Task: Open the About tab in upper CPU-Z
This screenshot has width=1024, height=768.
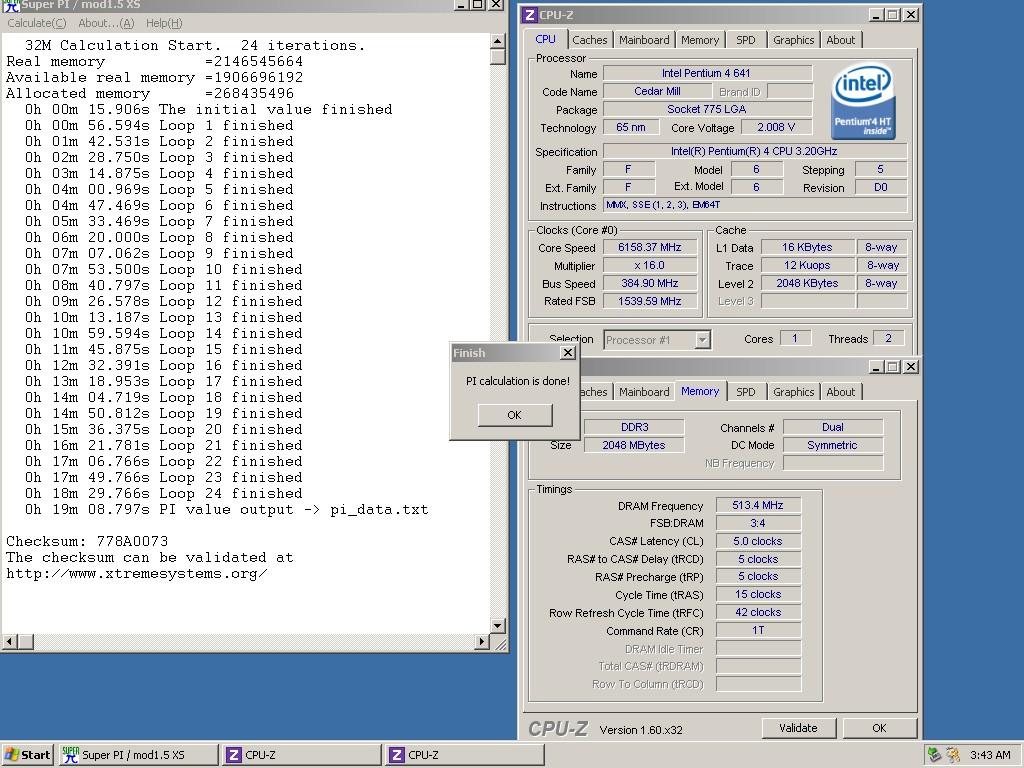Action: (840, 40)
